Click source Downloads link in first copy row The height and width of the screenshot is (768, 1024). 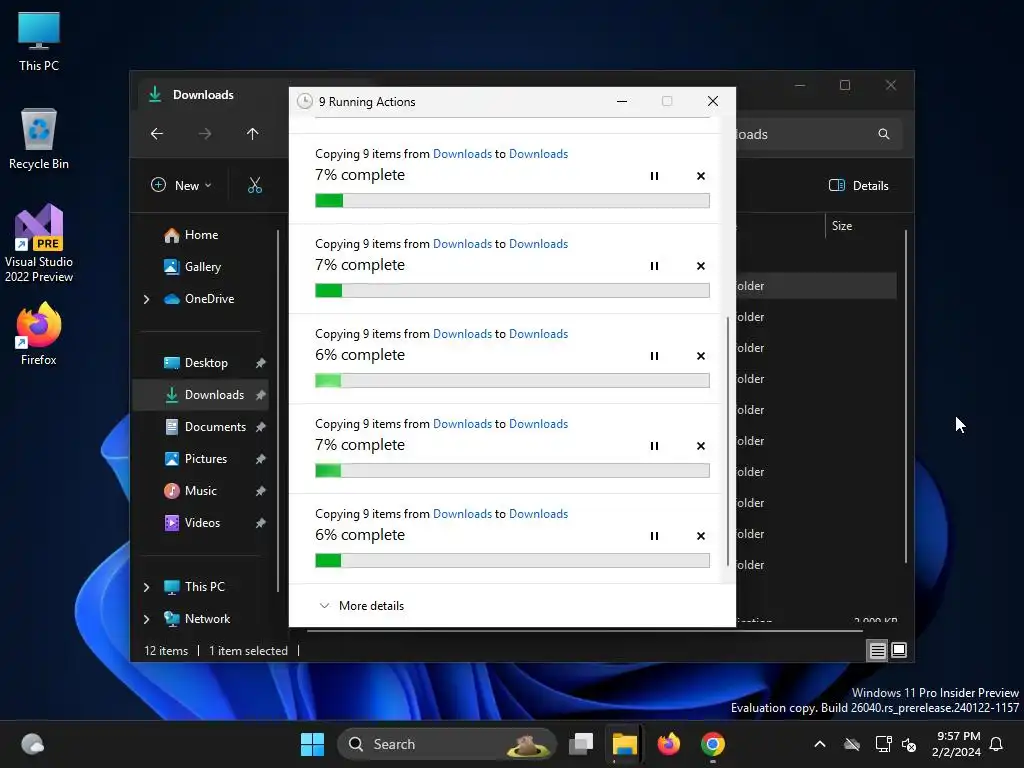[x=462, y=153]
